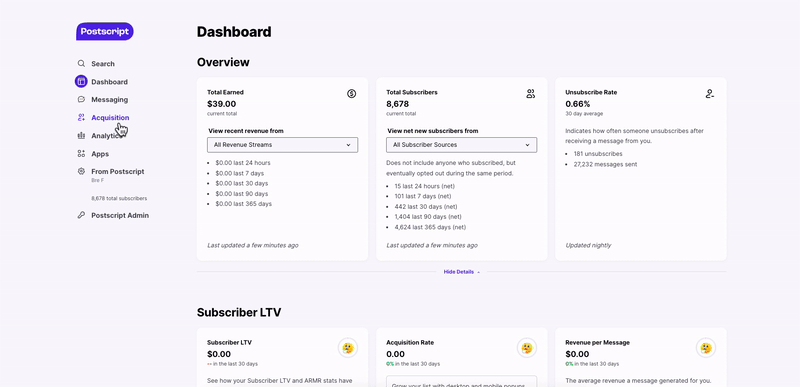Click the Apps grid icon
This screenshot has width=800, height=387.
[81, 153]
